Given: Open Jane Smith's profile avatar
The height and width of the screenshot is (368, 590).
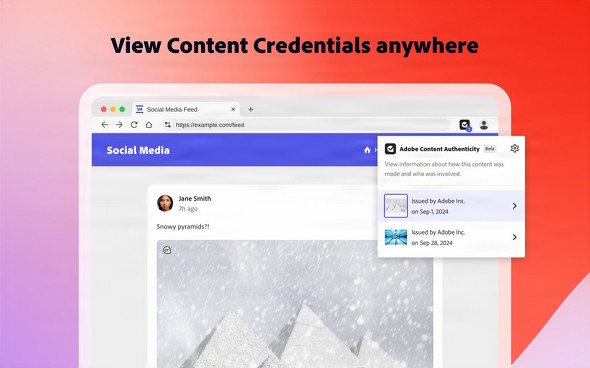Looking at the screenshot, I should coord(165,203).
